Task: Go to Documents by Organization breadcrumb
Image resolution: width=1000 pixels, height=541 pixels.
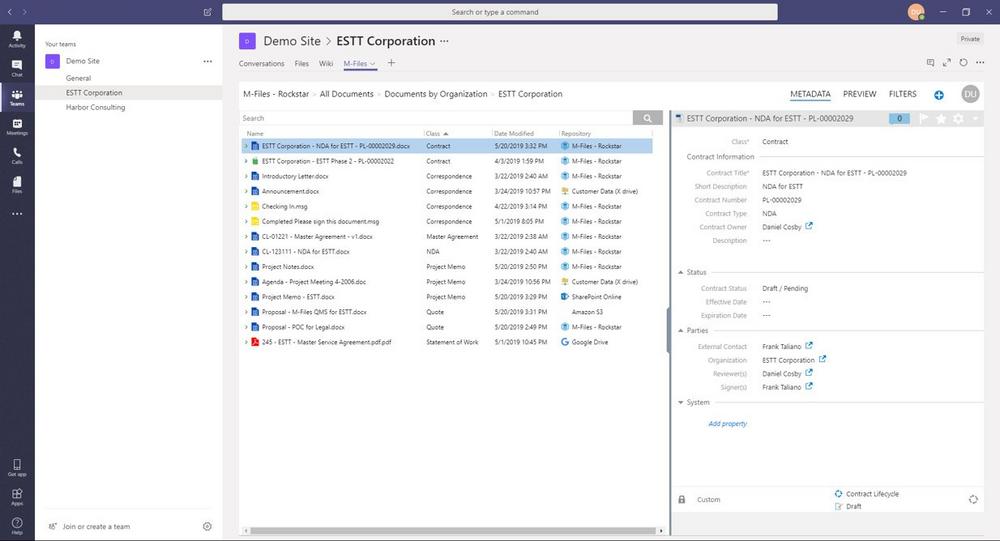Action: (x=436, y=94)
